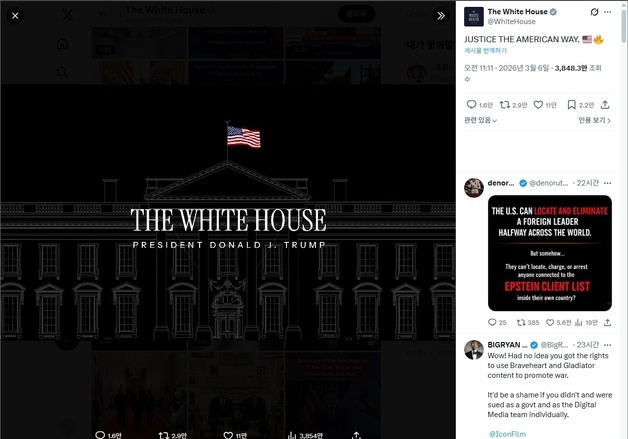
Task: Collapse the sidebar with double chevron icon
Action: tap(441, 16)
